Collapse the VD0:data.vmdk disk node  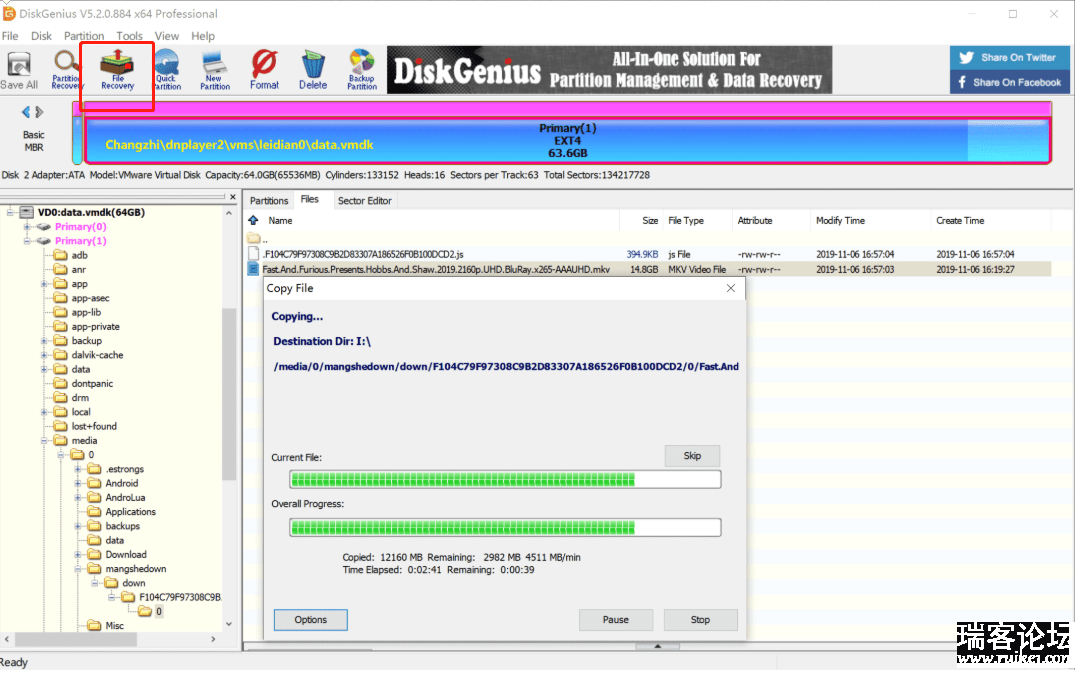click(x=10, y=212)
